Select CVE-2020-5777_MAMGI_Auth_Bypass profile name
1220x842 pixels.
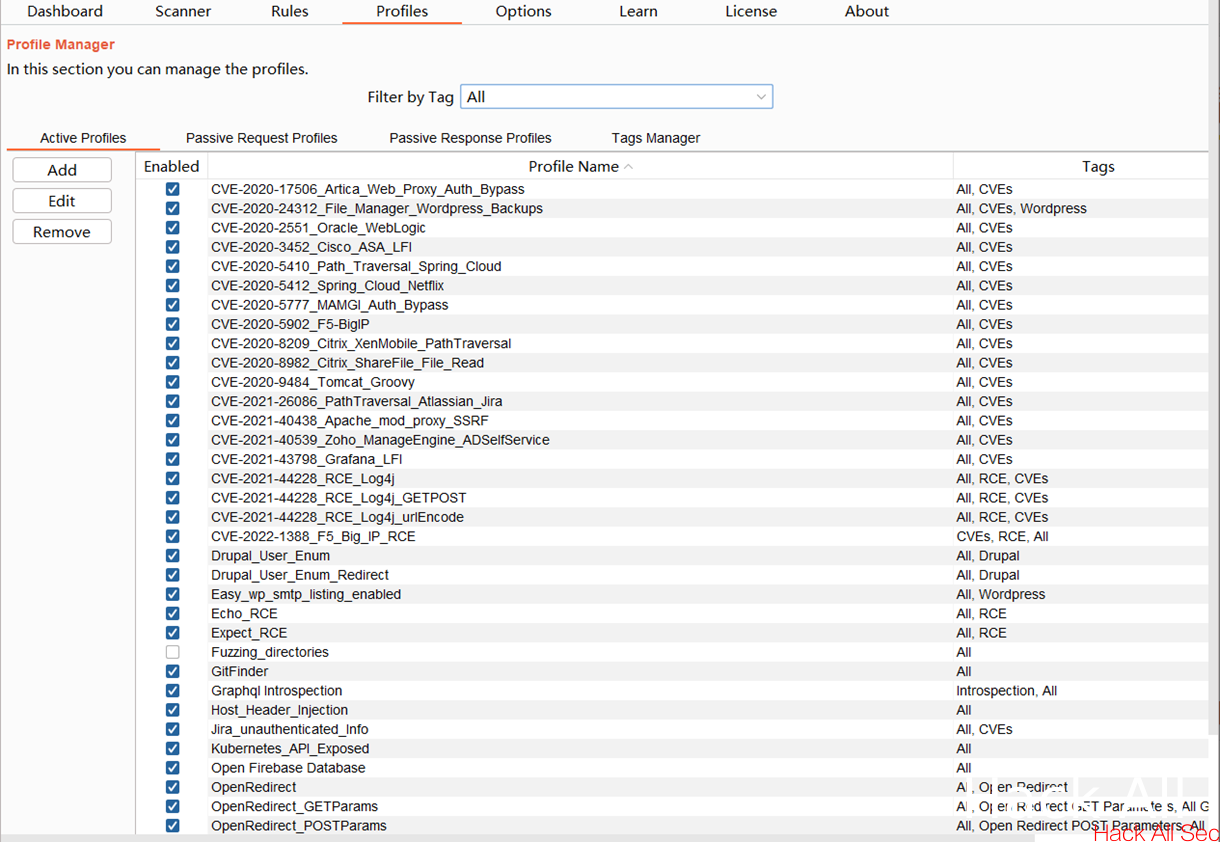(x=330, y=305)
